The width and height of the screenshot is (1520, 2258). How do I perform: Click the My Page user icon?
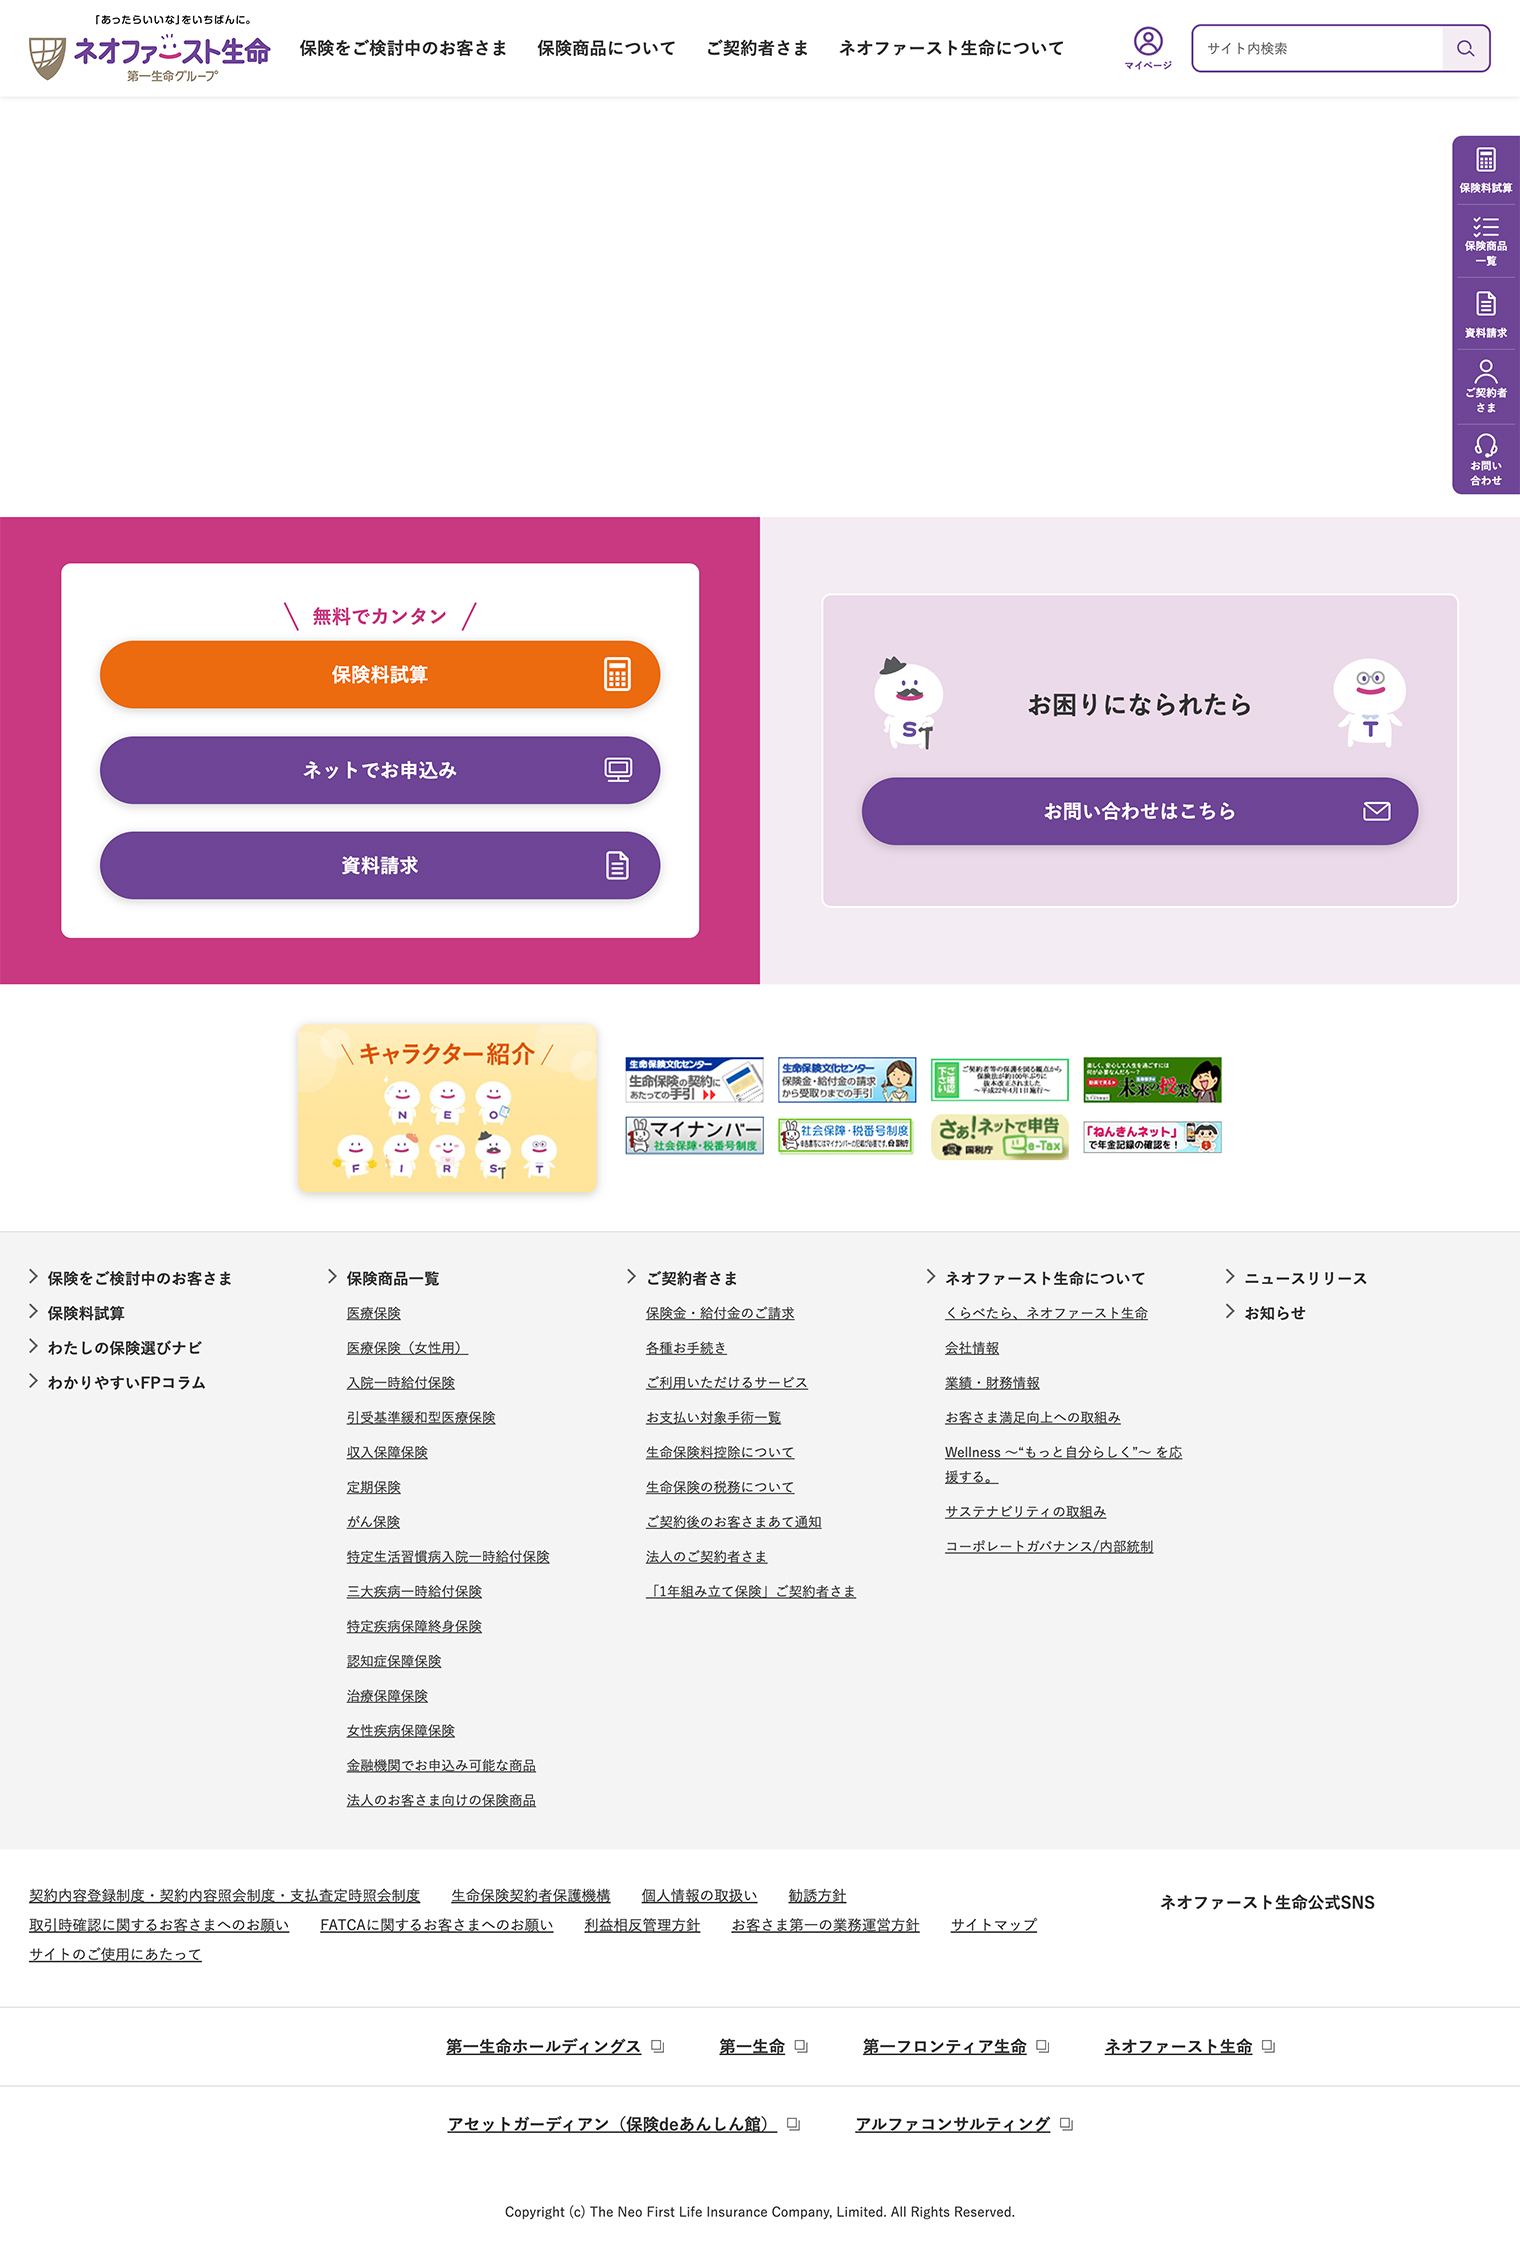[x=1147, y=42]
